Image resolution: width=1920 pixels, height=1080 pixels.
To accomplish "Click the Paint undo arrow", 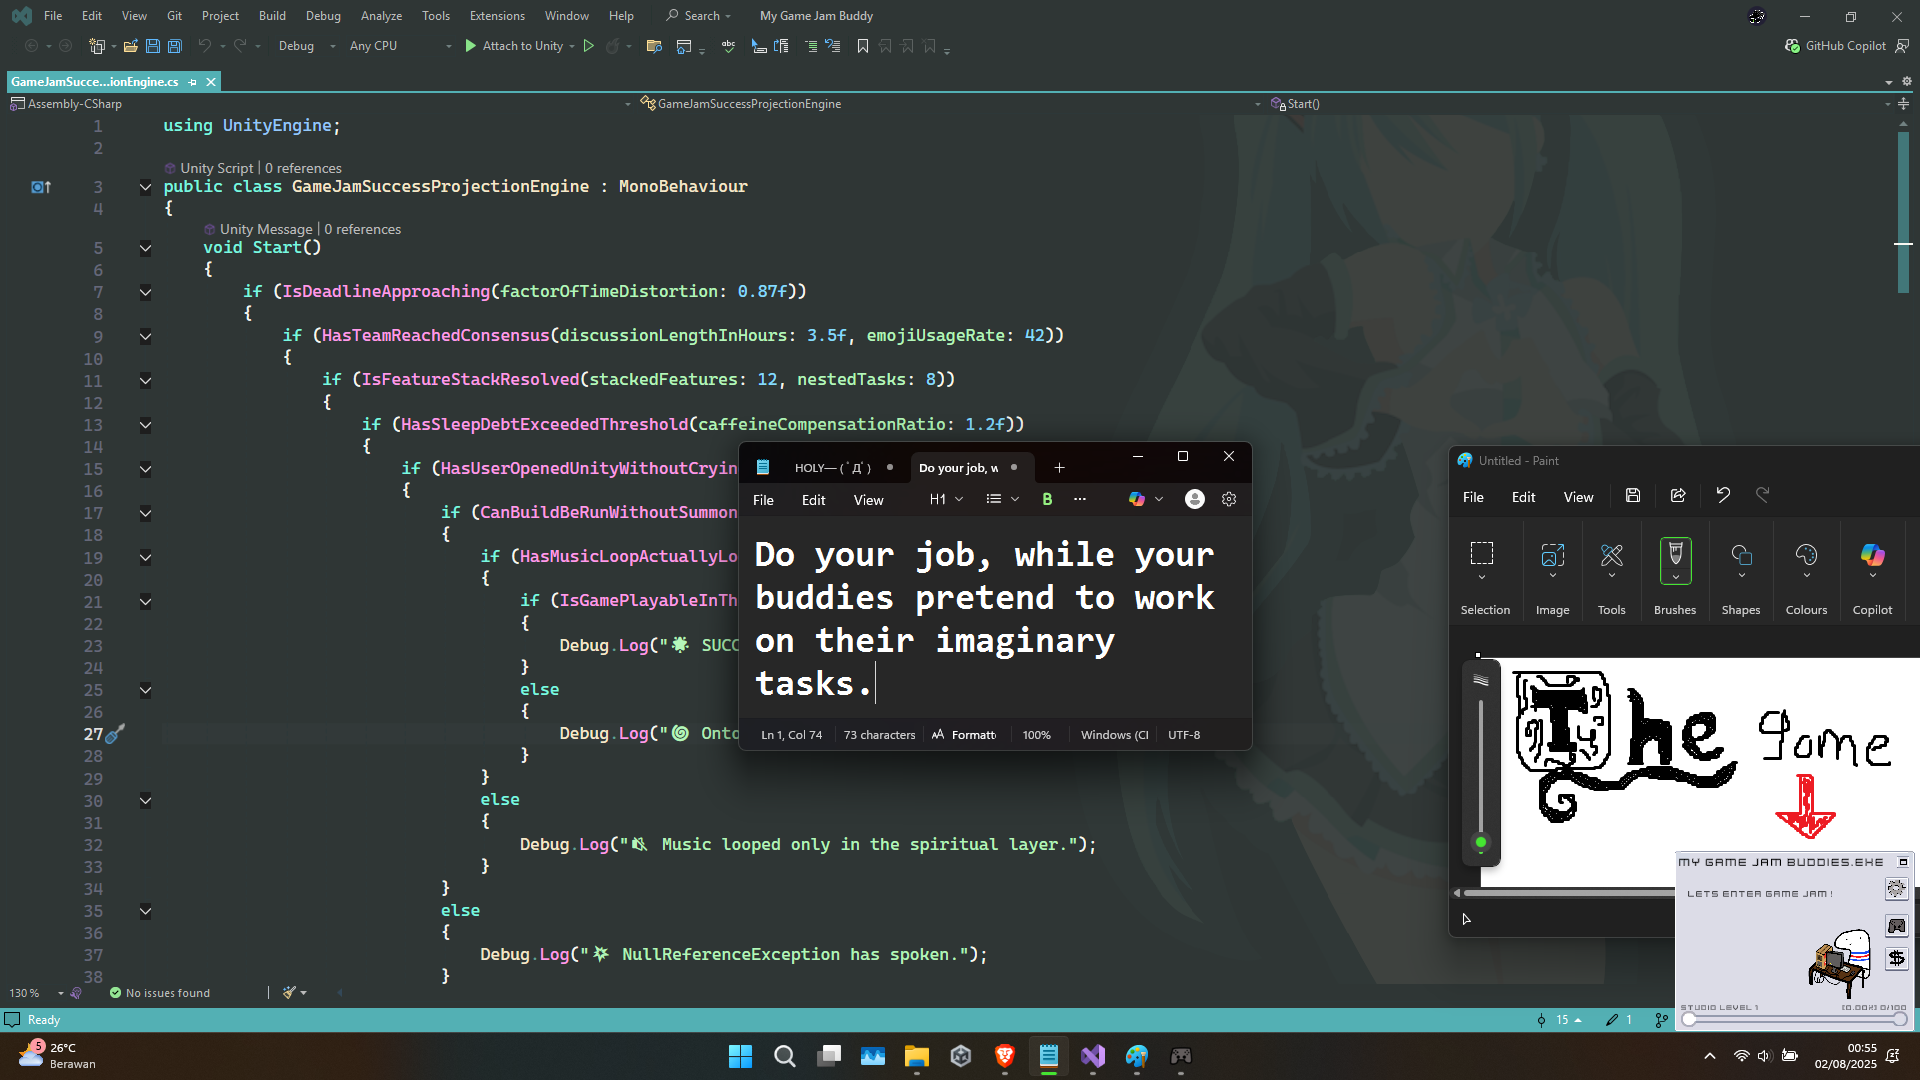I will 1722,495.
